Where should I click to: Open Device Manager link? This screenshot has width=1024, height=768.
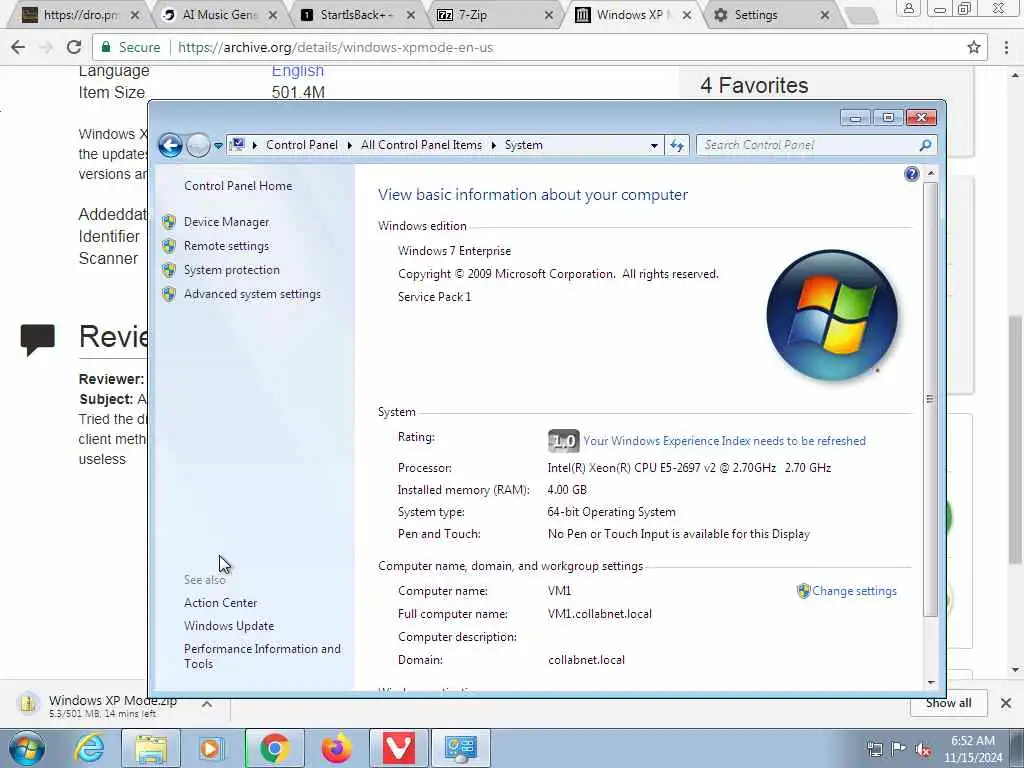[226, 222]
